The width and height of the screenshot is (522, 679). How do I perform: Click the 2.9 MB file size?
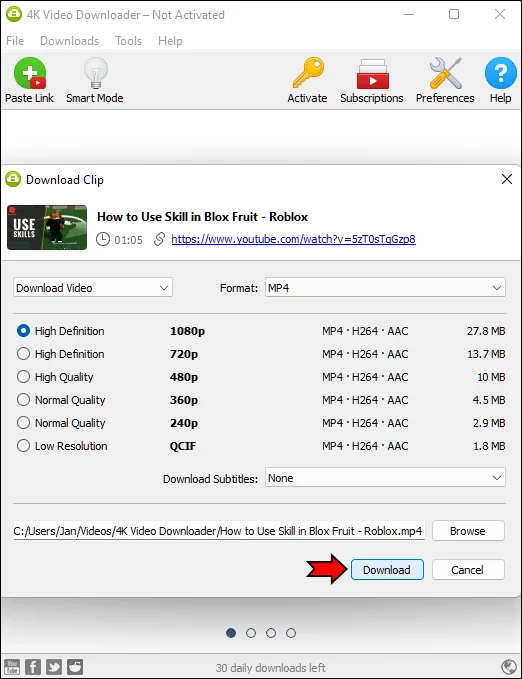coord(489,423)
